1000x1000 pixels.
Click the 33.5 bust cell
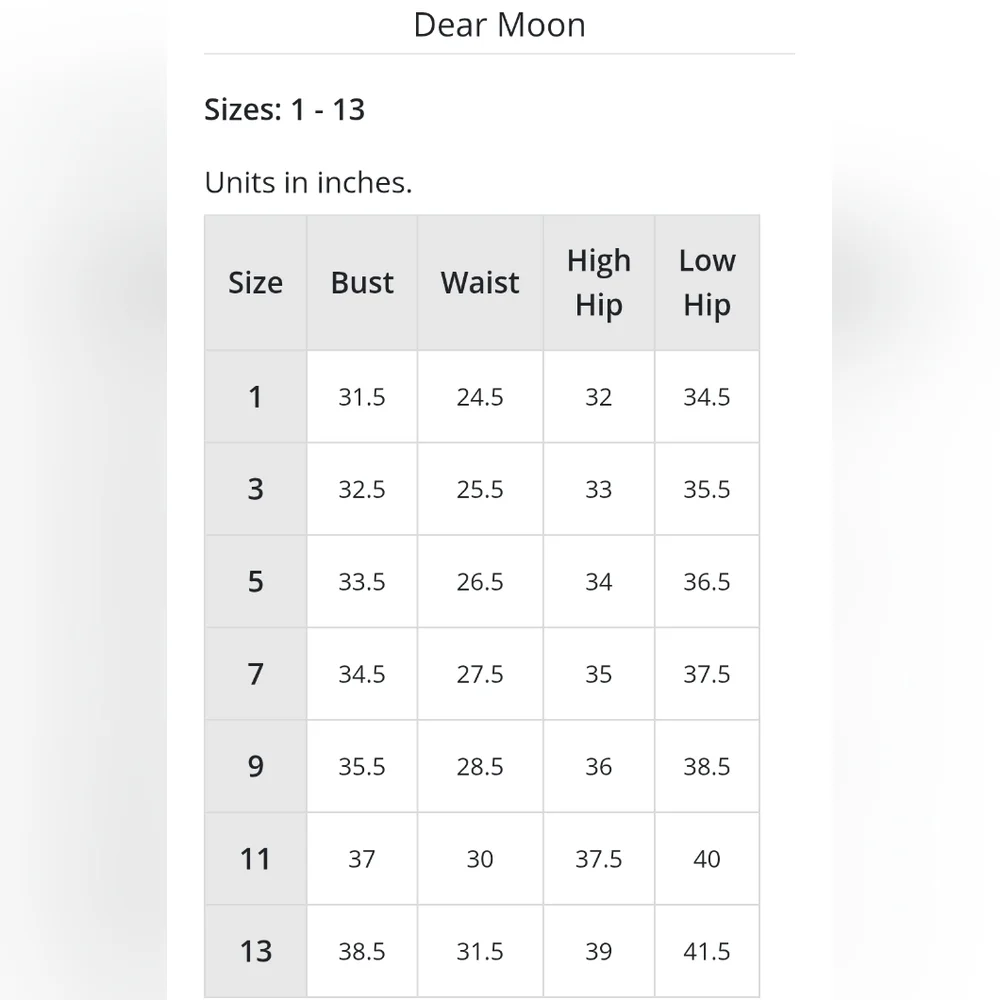(x=362, y=582)
